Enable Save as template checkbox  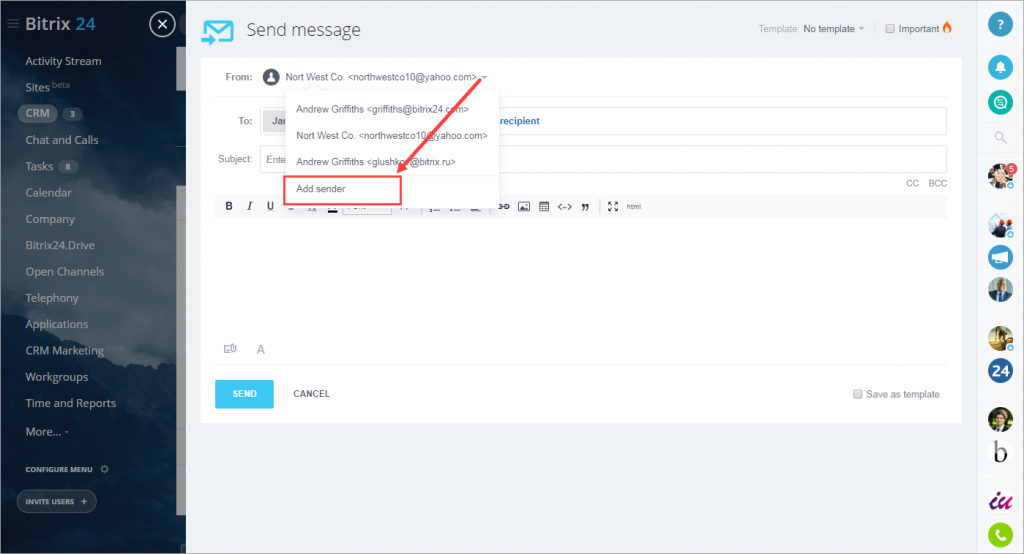tap(857, 394)
